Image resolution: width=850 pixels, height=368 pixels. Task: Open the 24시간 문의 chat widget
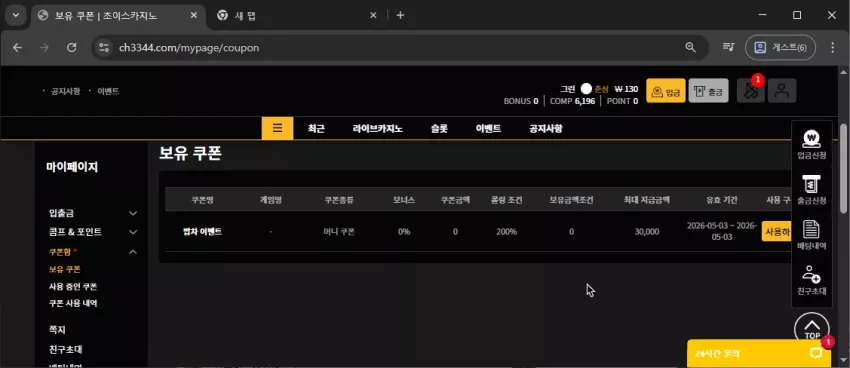click(758, 353)
